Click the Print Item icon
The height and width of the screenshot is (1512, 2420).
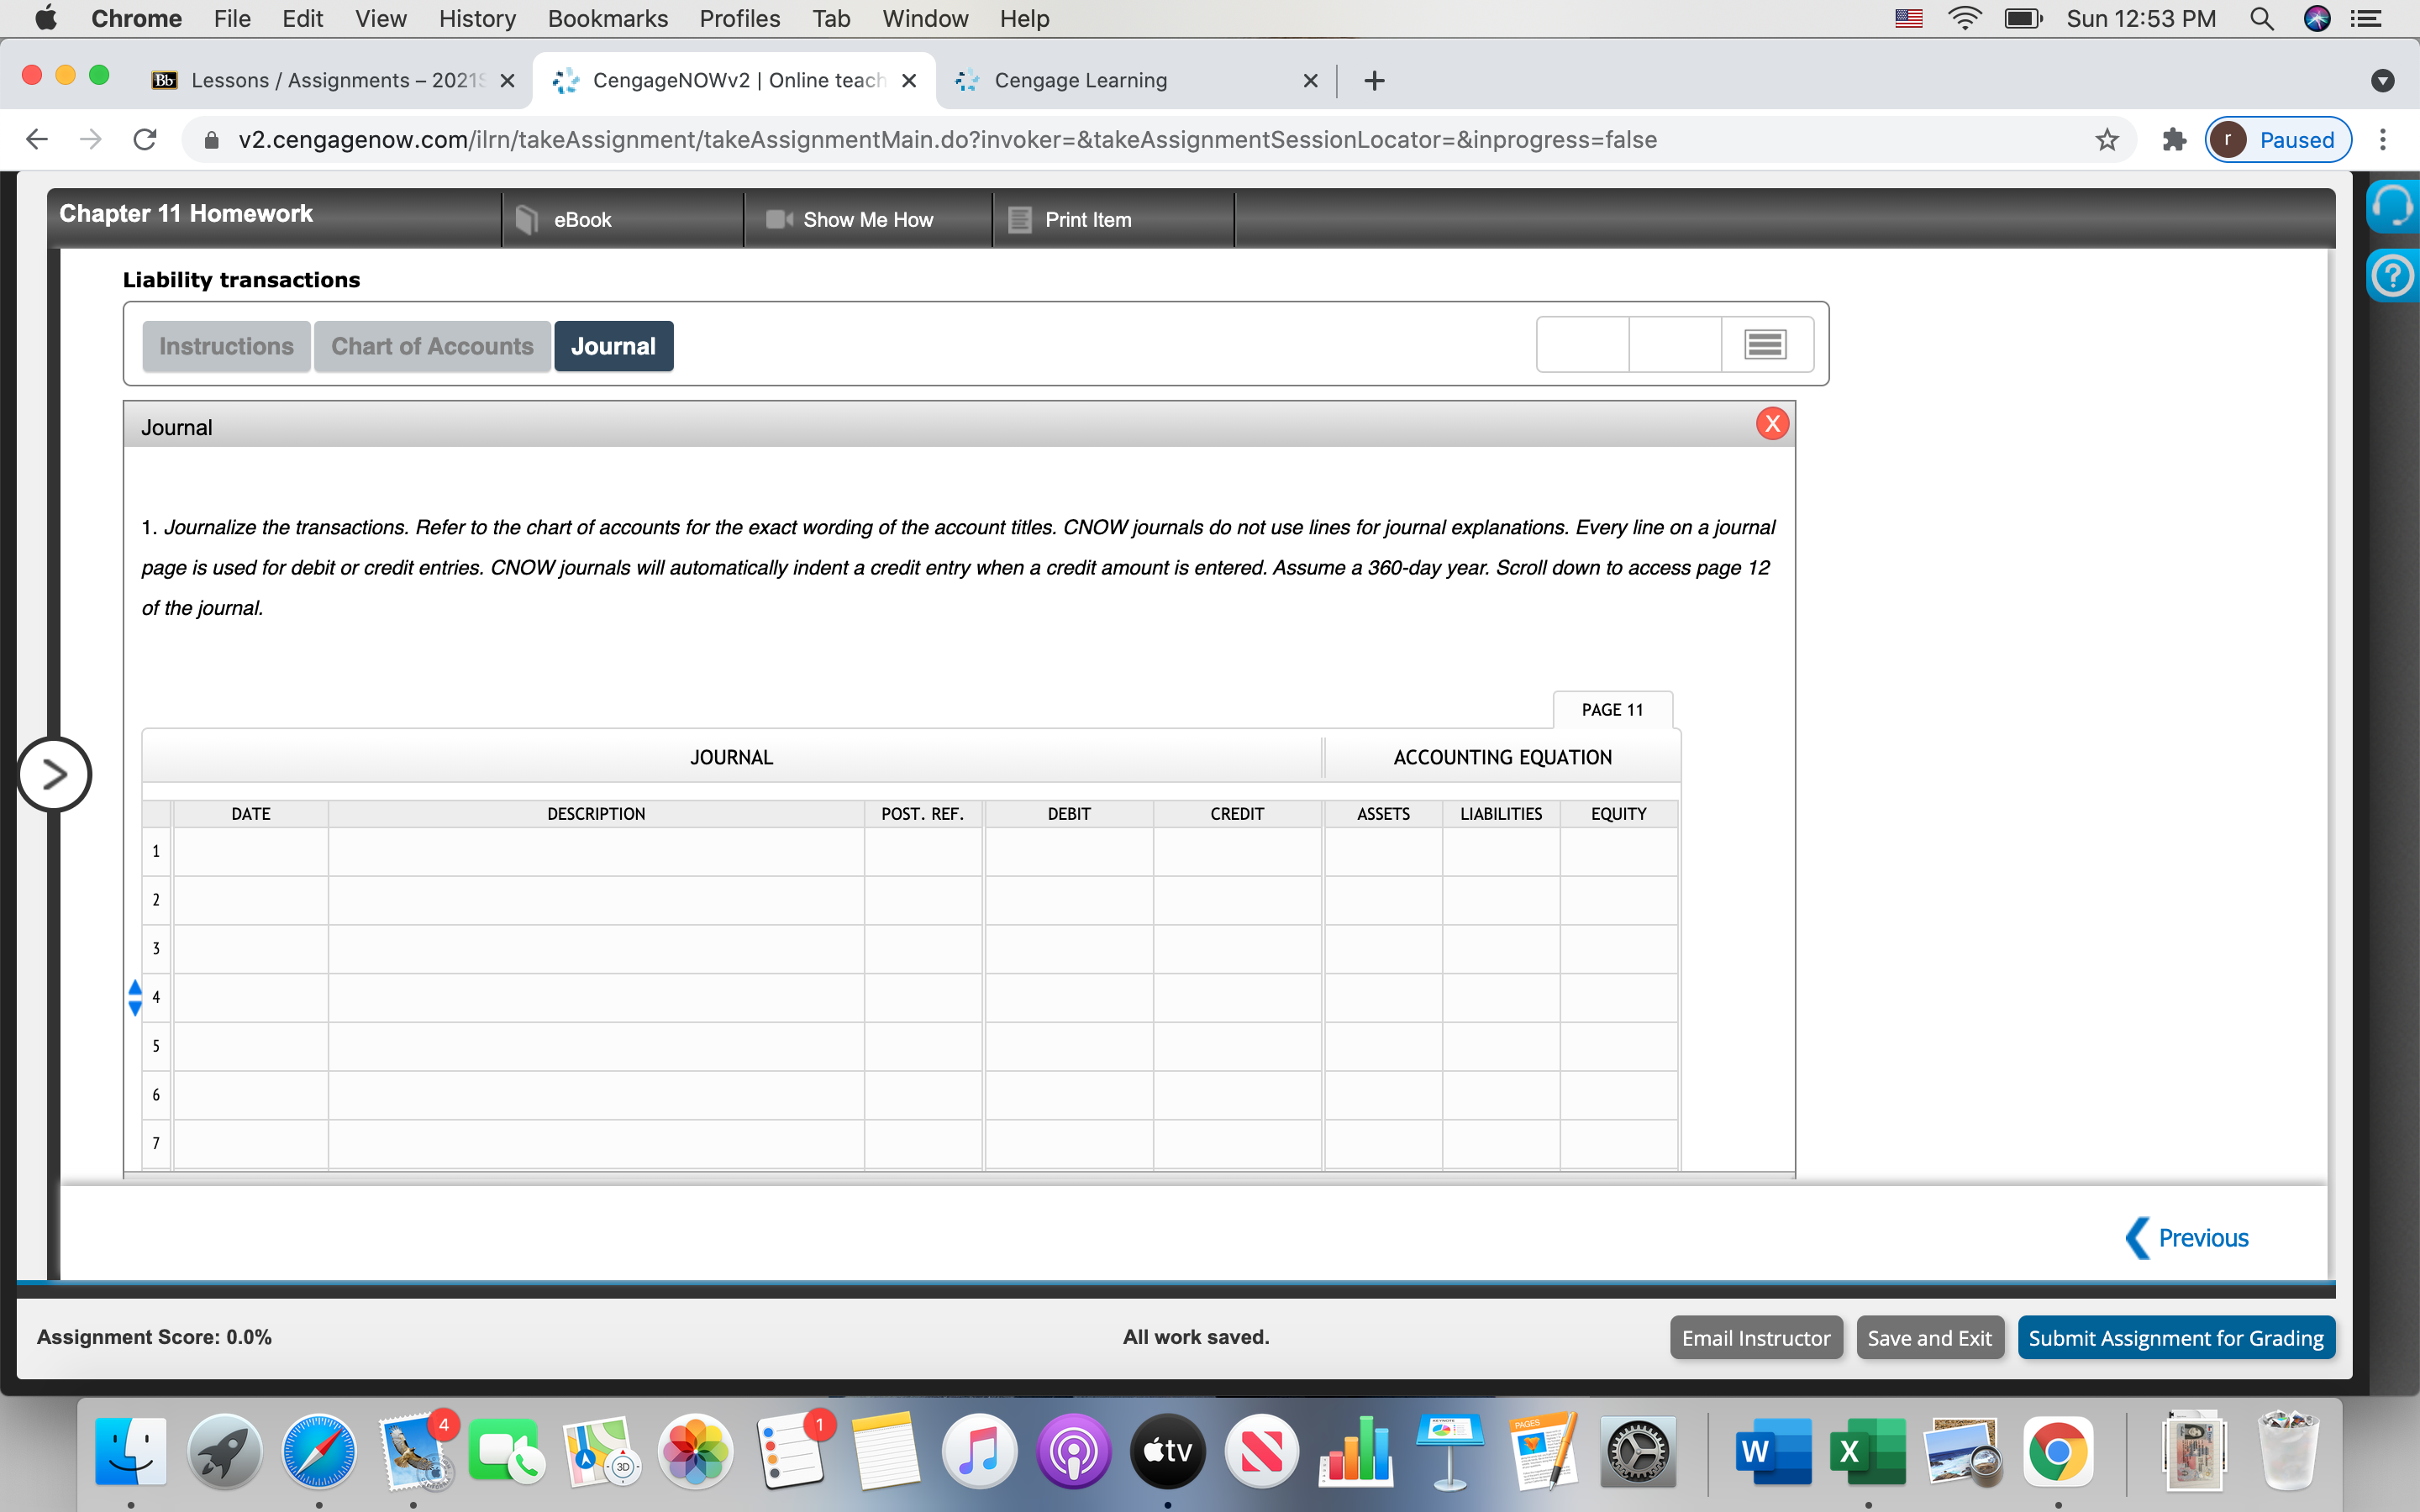tap(1019, 219)
